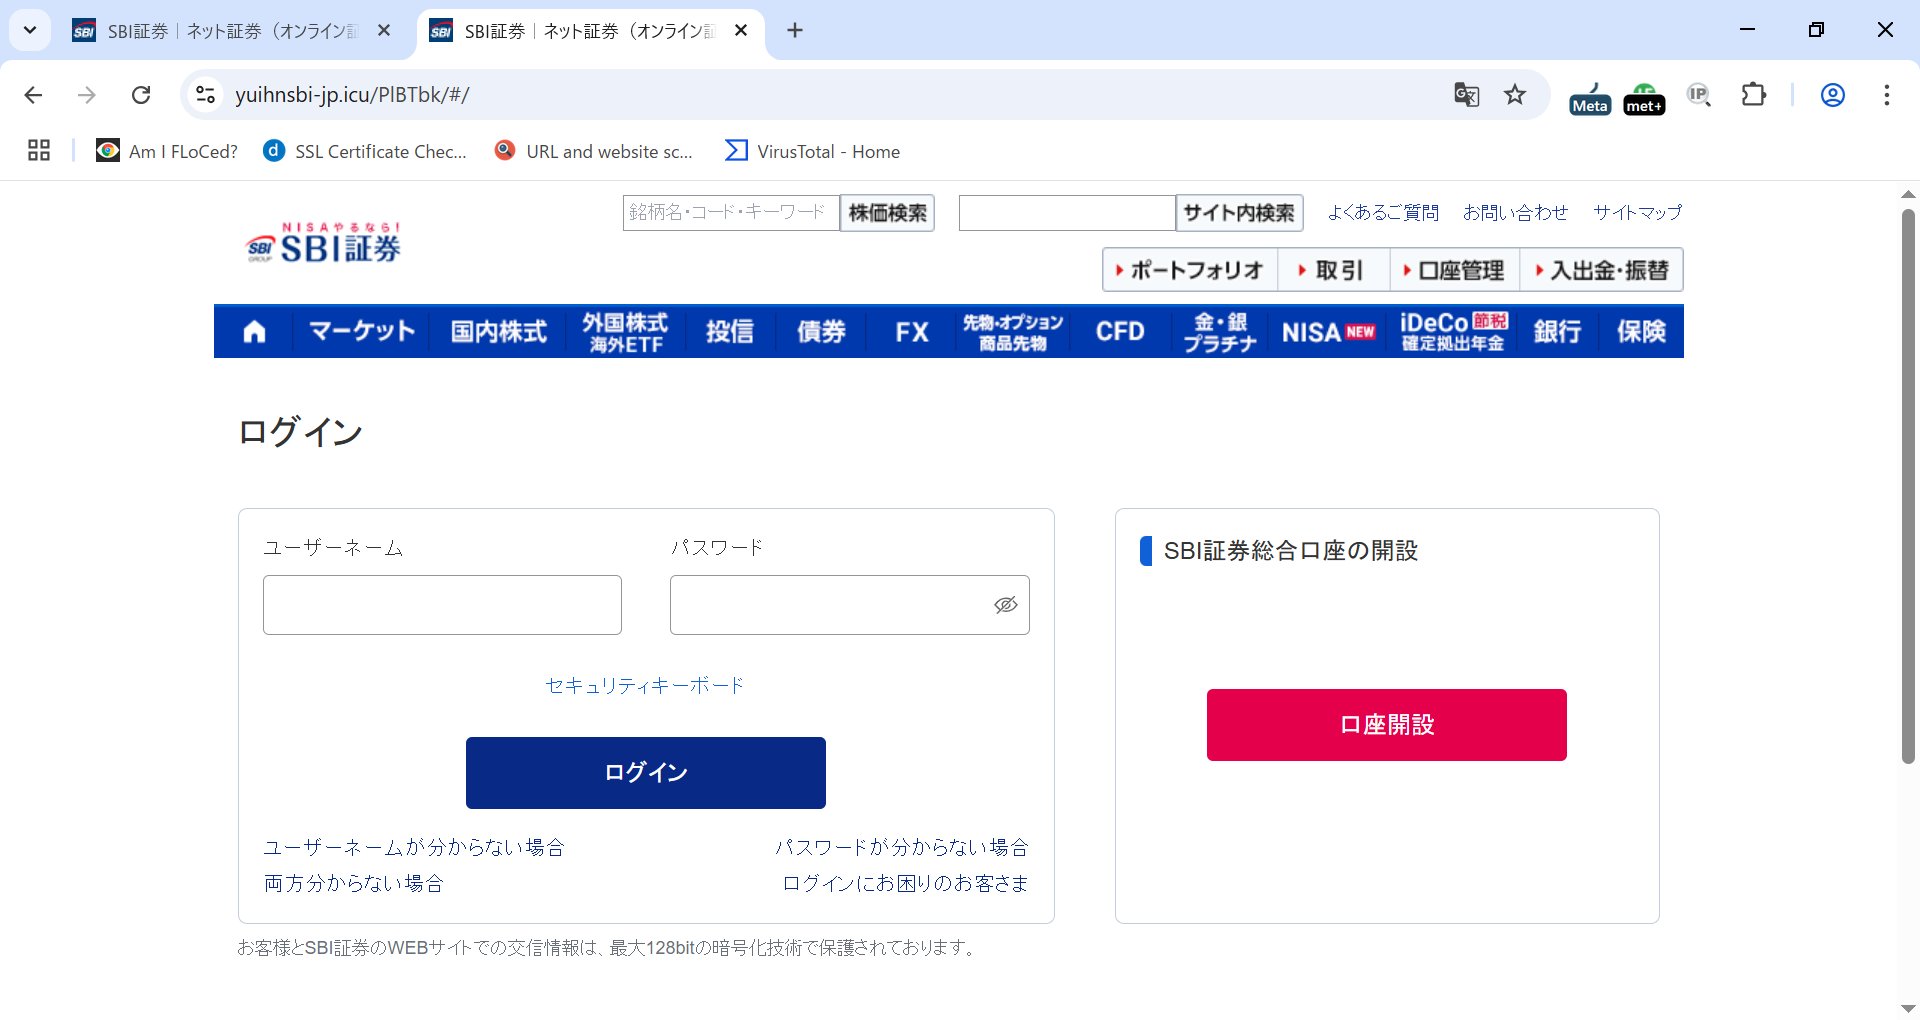
Task: Select マーケット in navigation bar
Action: pos(361,332)
